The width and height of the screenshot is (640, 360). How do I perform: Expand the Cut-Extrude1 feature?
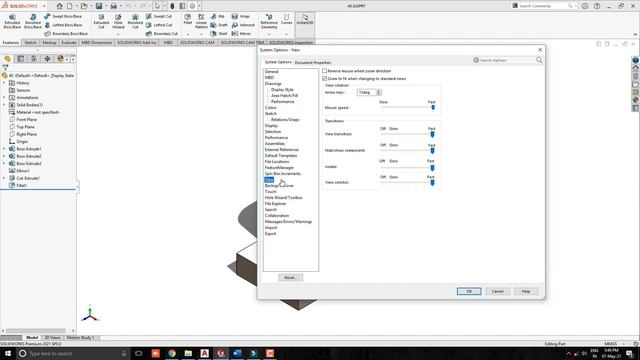tap(4, 178)
